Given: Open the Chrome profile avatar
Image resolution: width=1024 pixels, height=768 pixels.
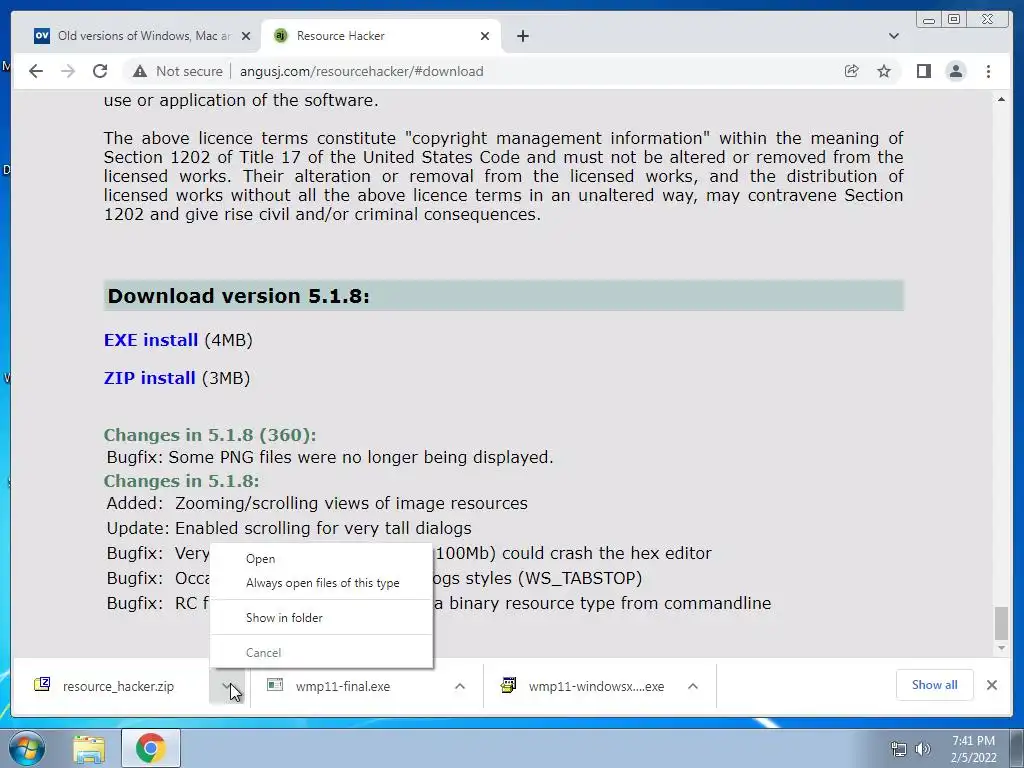Looking at the screenshot, I should click(x=955, y=71).
